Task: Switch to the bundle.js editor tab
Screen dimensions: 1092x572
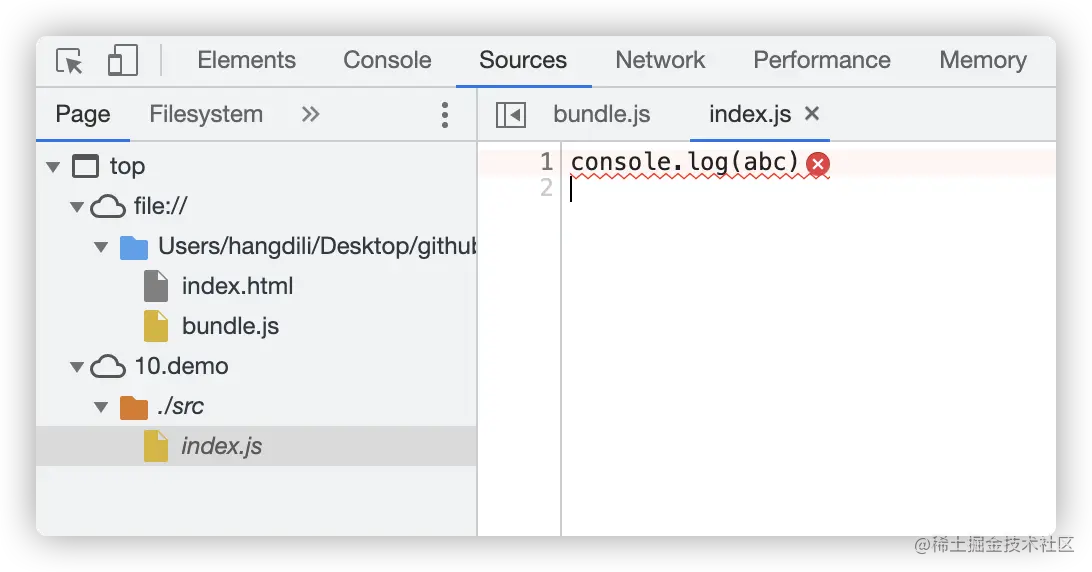Action: 602,114
